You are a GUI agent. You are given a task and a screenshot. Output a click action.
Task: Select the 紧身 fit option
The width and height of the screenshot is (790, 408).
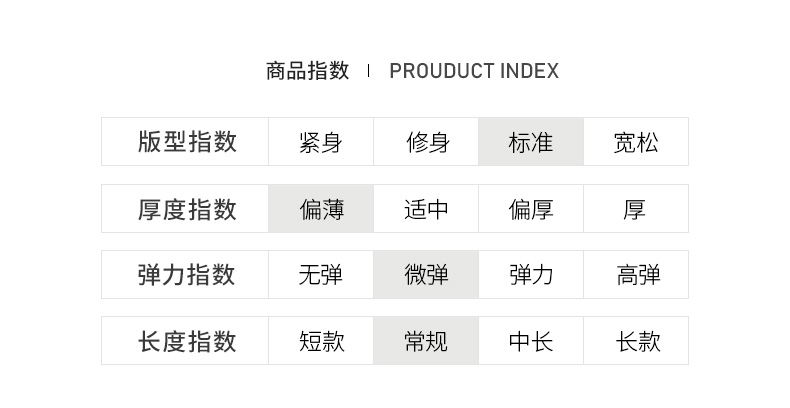point(320,142)
